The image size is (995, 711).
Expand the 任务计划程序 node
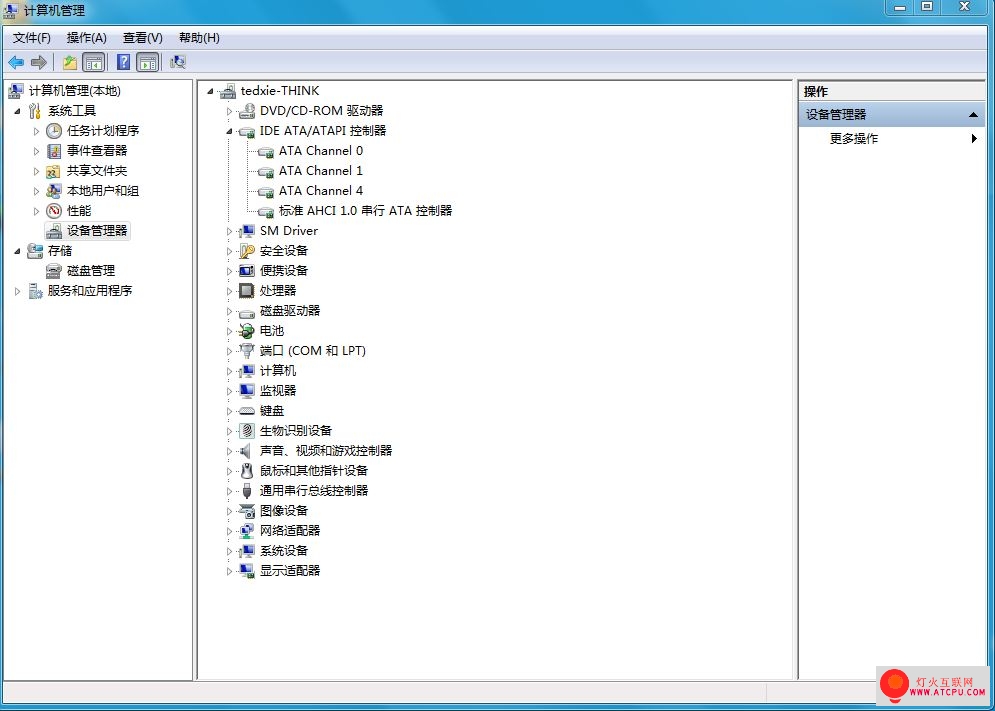pos(37,131)
